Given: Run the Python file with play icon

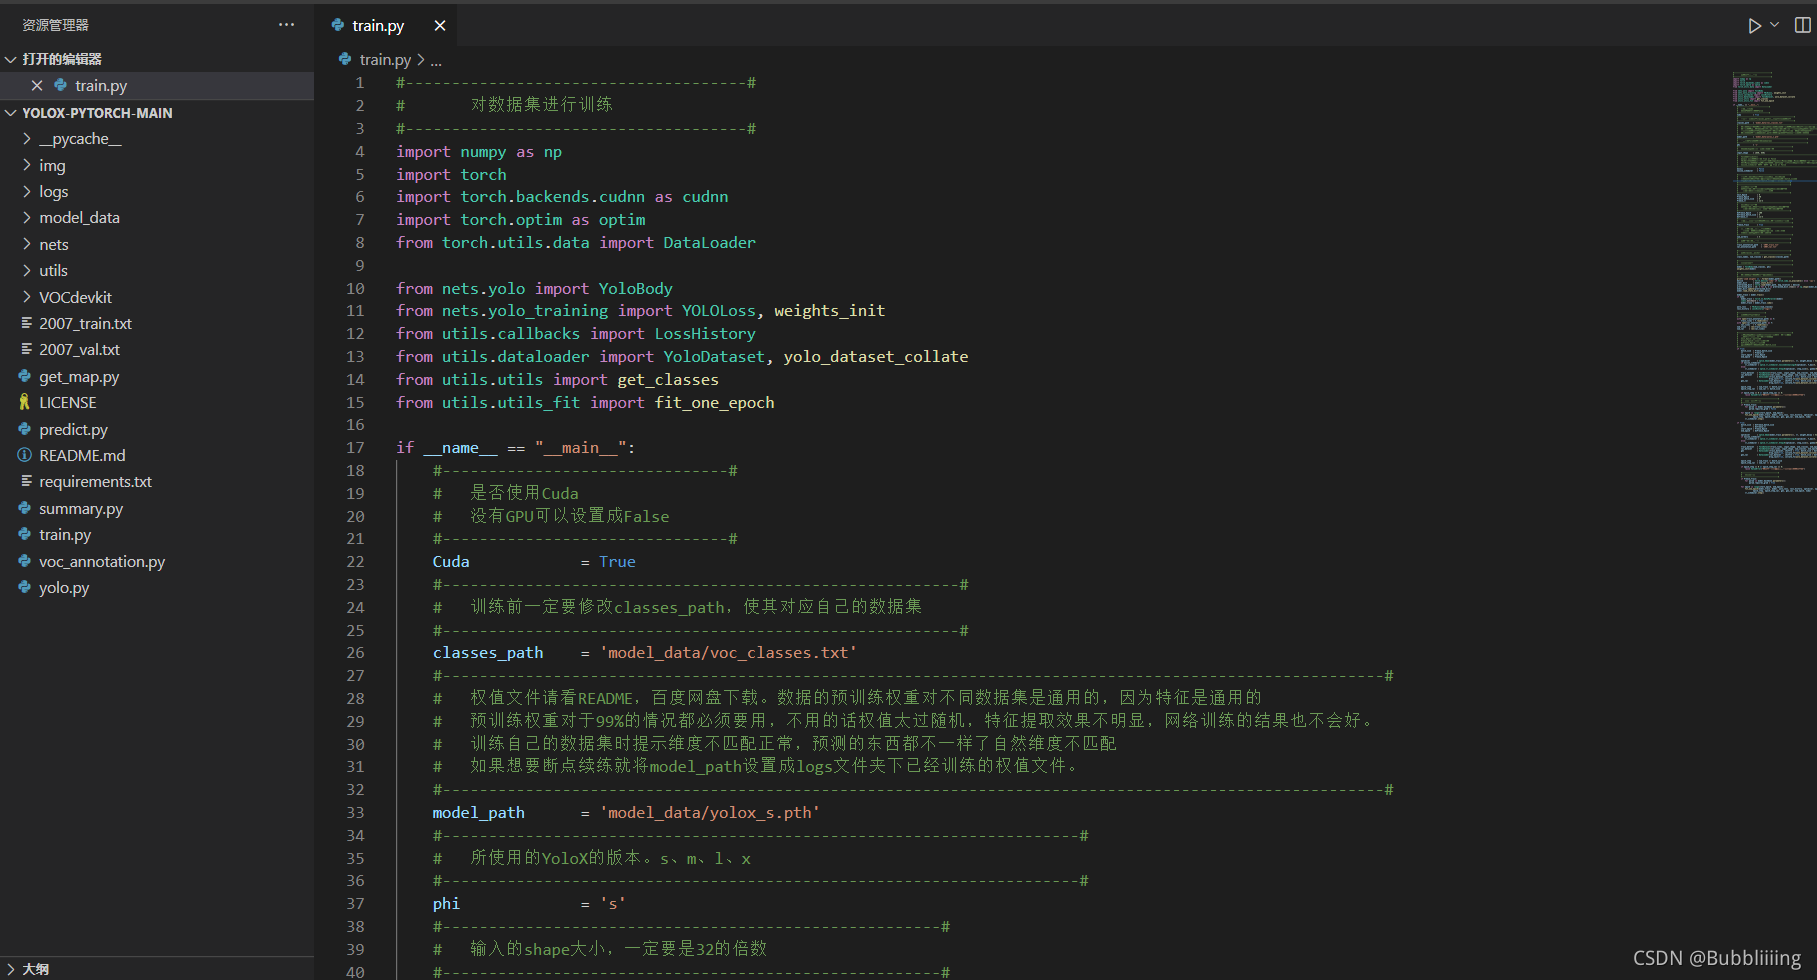Looking at the screenshot, I should (x=1754, y=26).
